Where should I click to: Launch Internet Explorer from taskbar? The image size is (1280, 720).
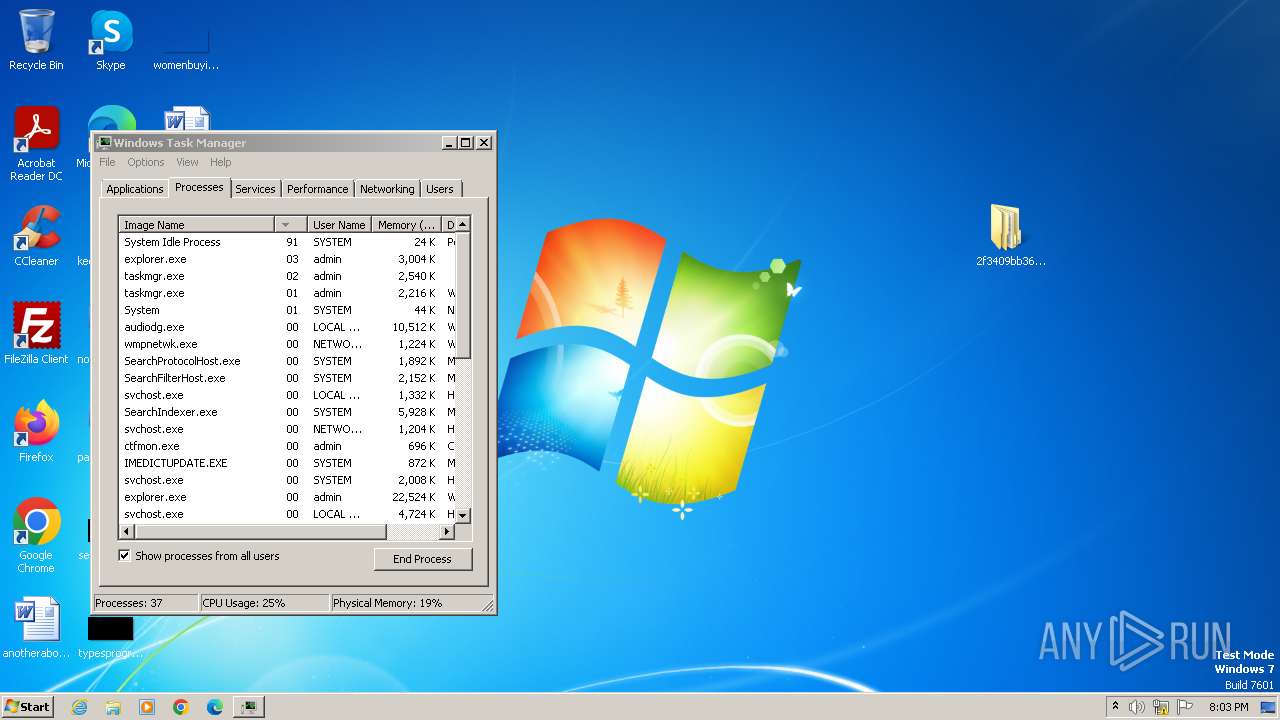click(x=79, y=707)
